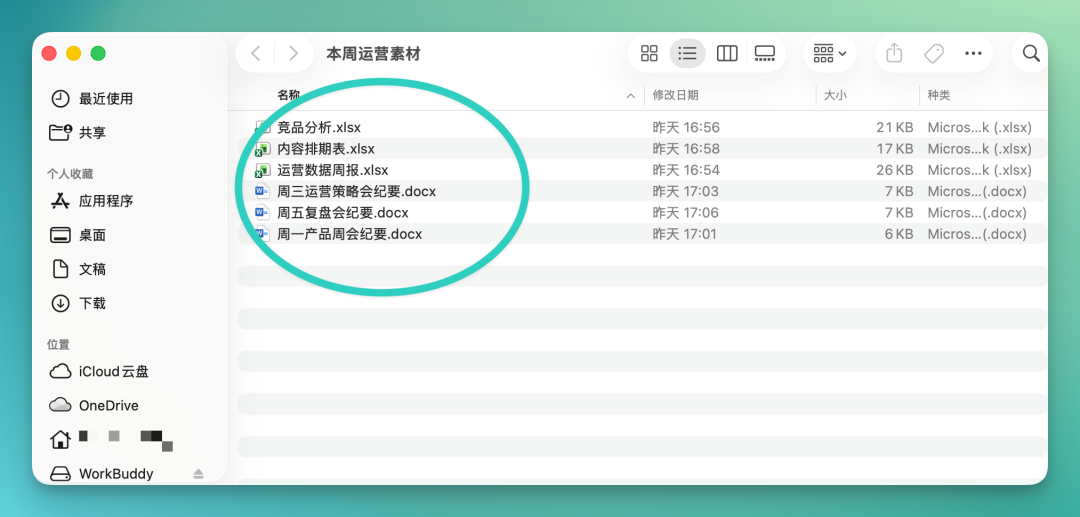Click the 昨天 17:06 date cell
Image resolution: width=1080 pixels, height=517 pixels.
(x=686, y=213)
